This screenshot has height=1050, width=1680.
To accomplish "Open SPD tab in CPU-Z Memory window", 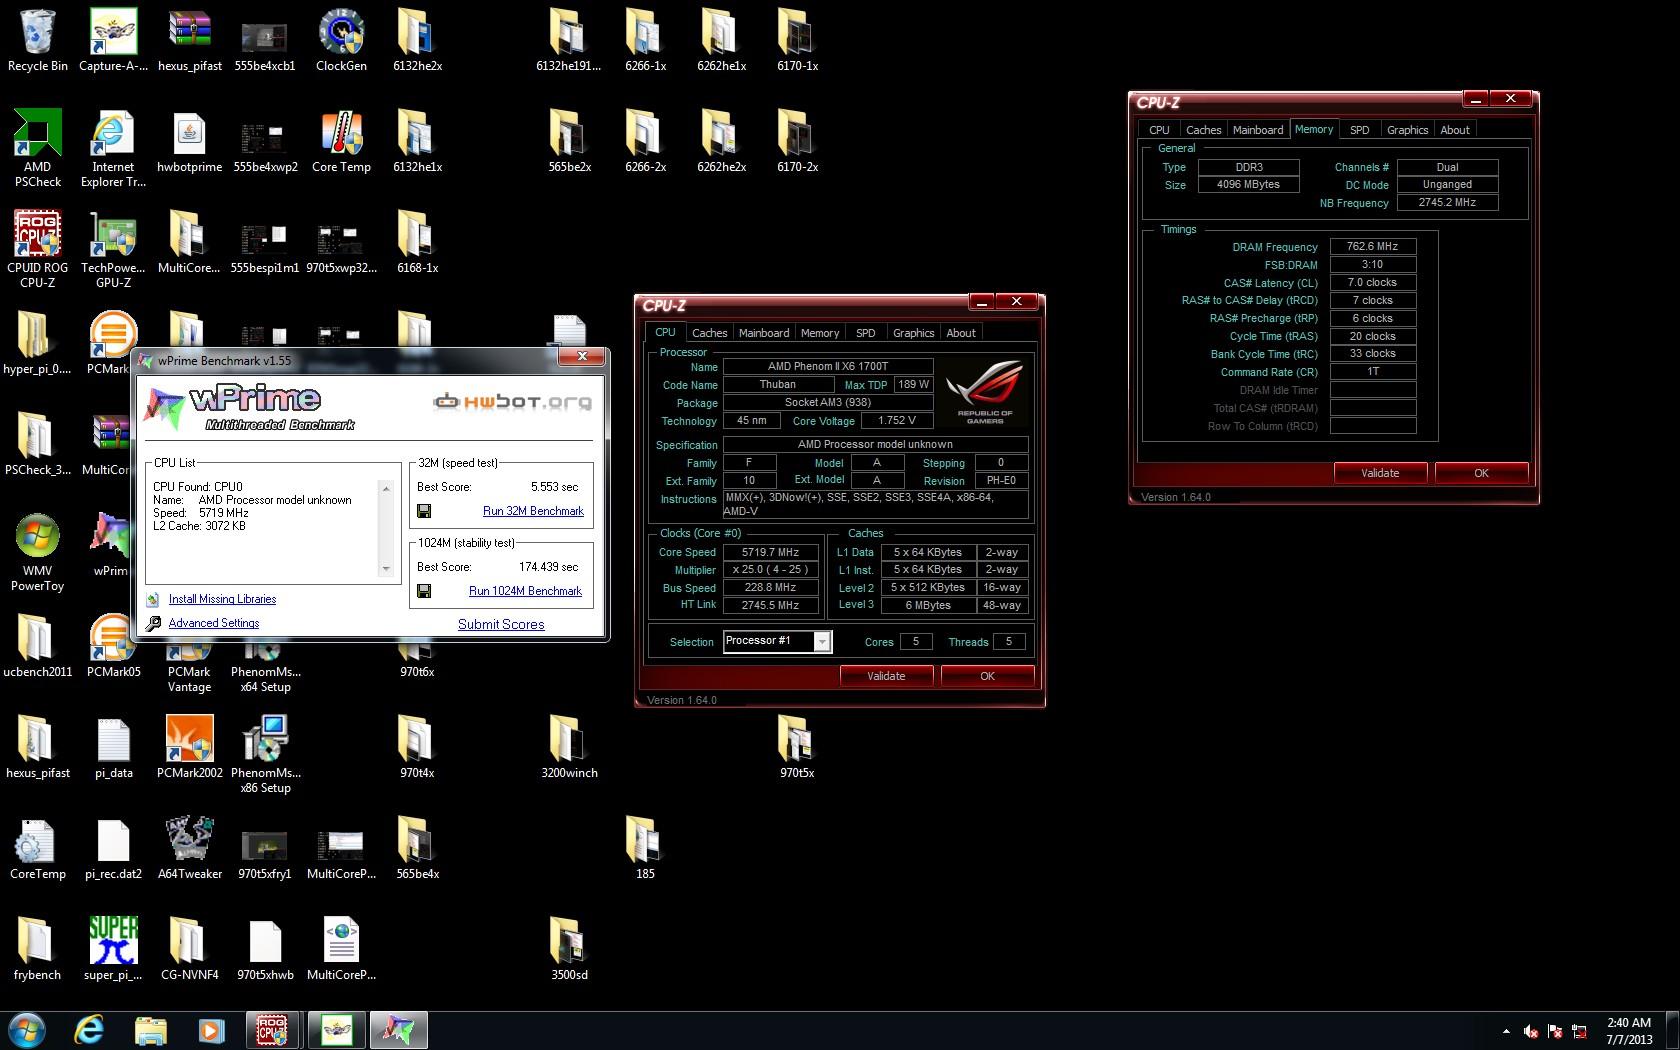I will click(1360, 130).
